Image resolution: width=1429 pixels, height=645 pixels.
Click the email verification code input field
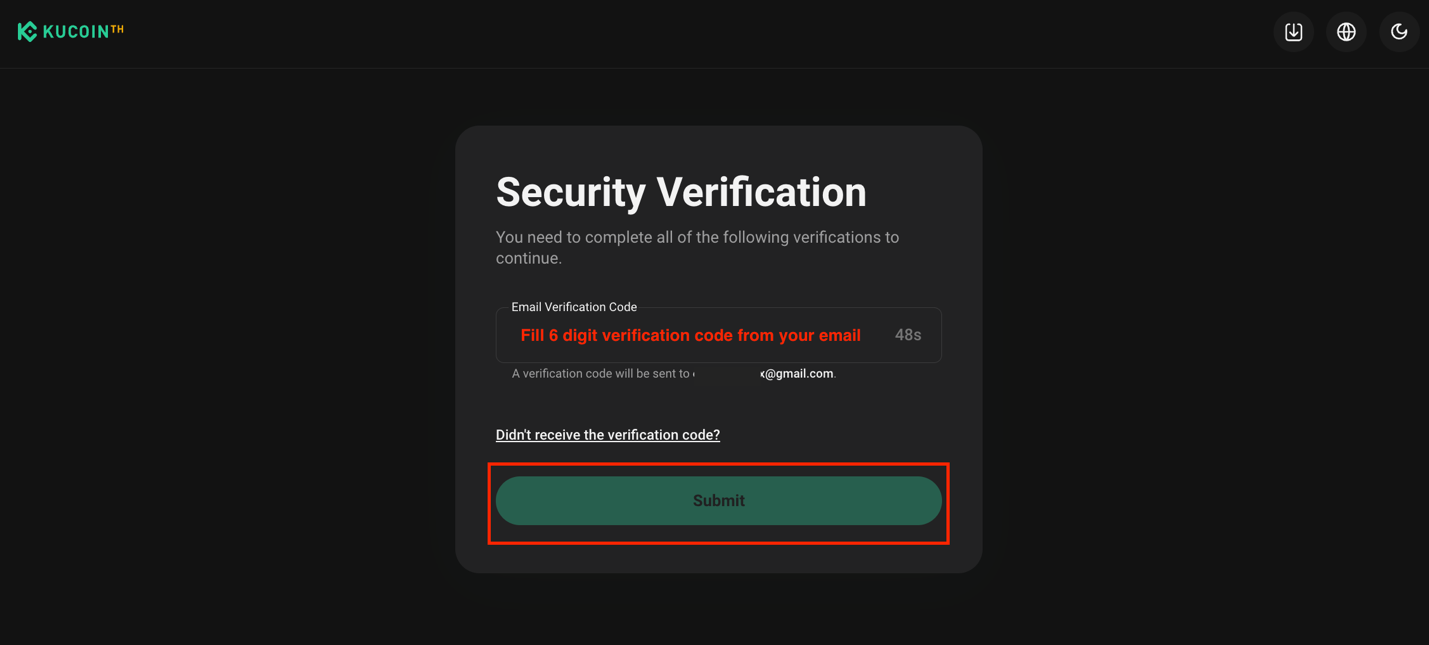[x=690, y=334]
